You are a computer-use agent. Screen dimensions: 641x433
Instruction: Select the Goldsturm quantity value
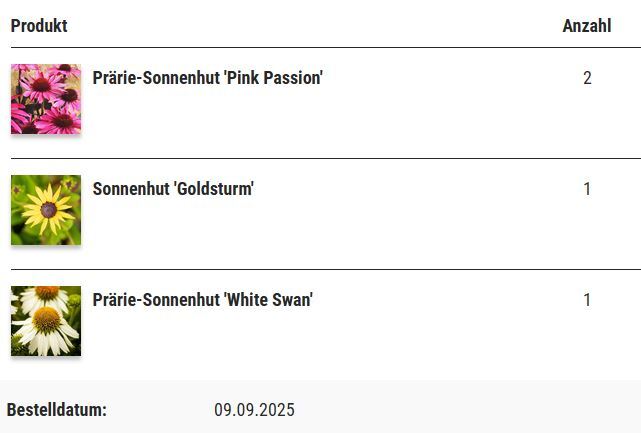point(587,189)
